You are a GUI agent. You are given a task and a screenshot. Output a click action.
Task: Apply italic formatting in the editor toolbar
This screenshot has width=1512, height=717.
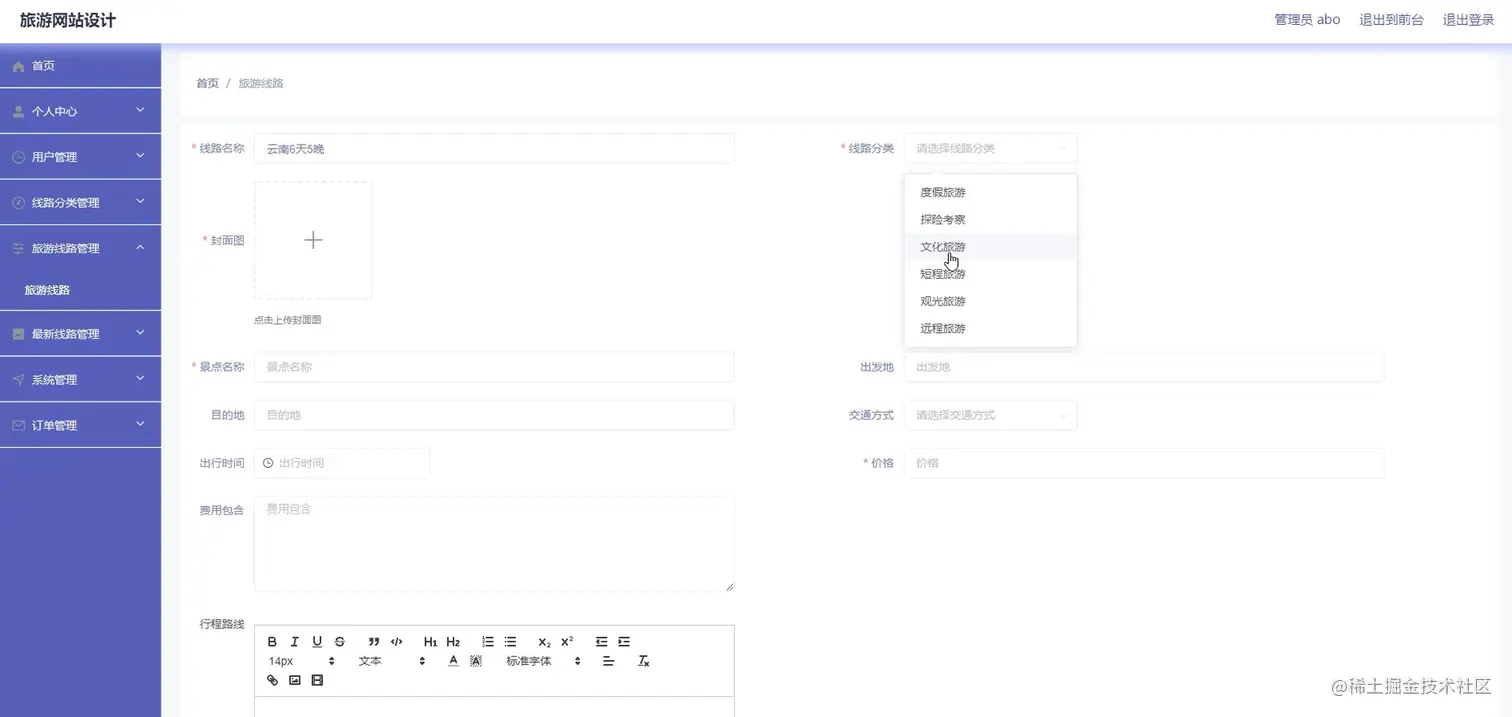click(295, 641)
